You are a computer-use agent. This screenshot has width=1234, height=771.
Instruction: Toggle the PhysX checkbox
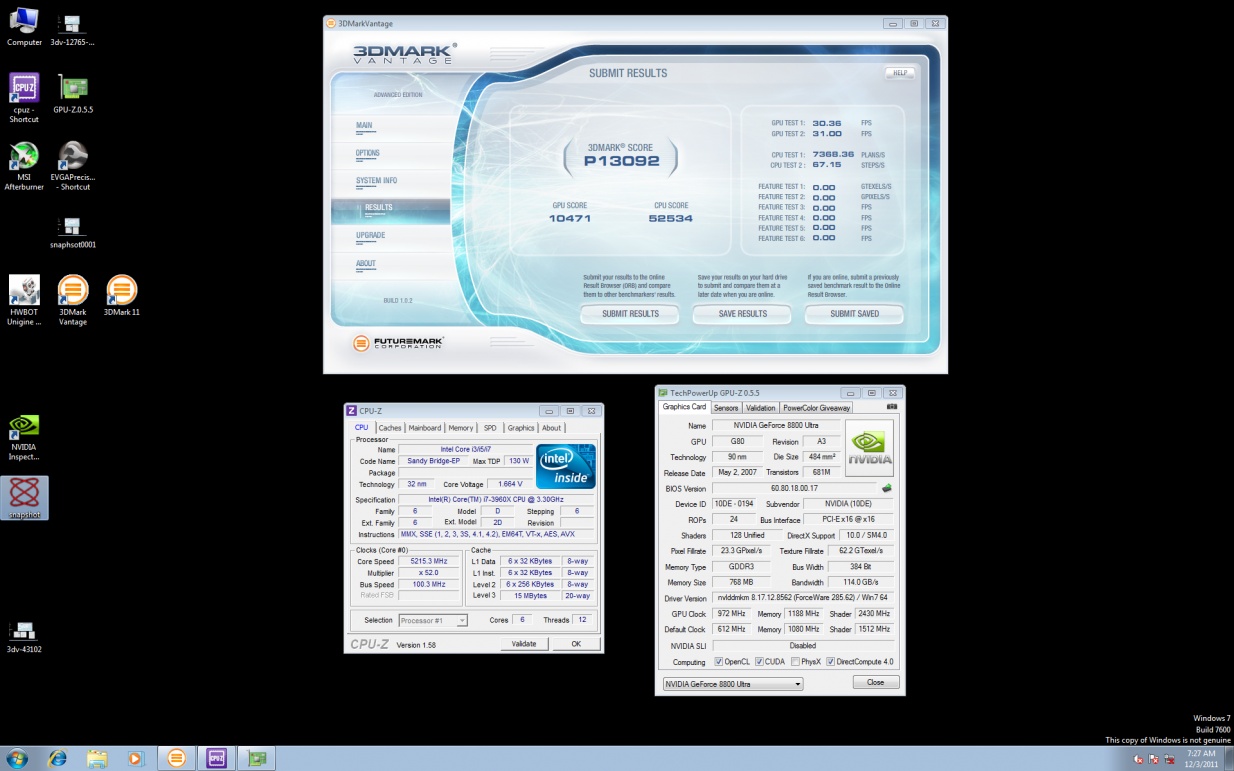tap(795, 662)
